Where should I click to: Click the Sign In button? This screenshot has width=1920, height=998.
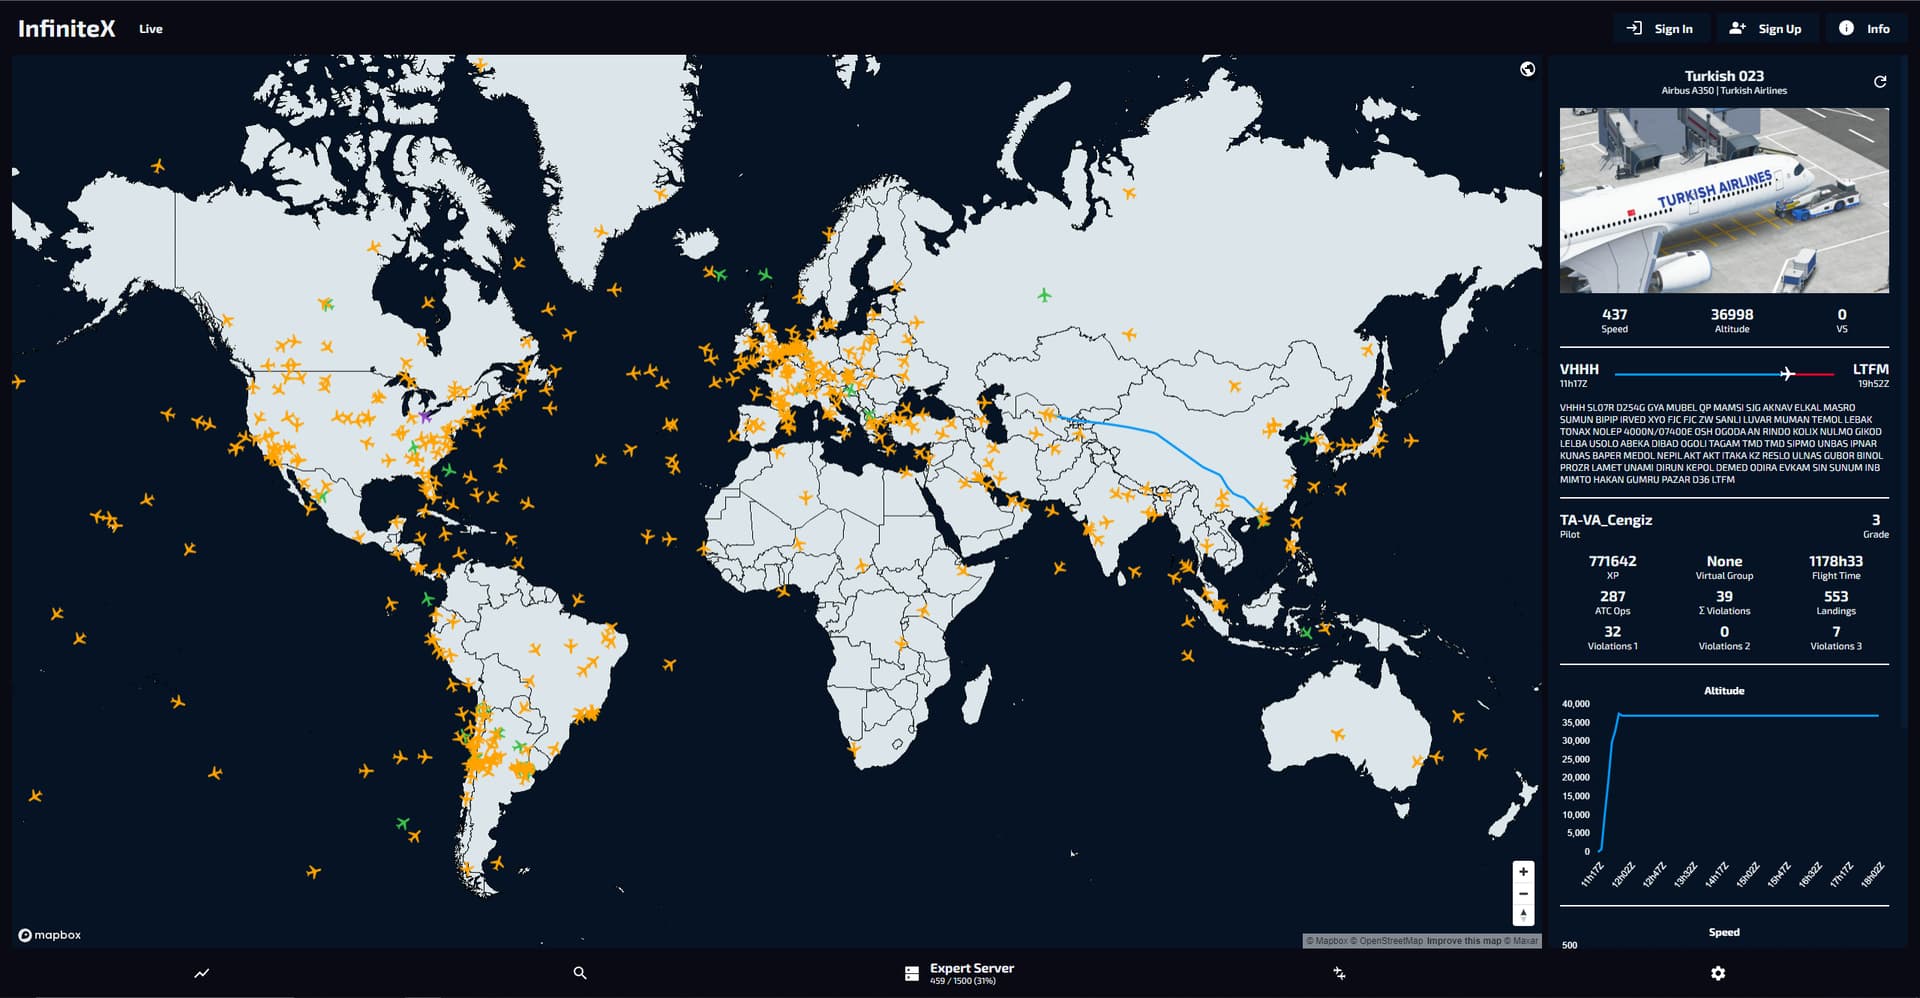[1660, 29]
